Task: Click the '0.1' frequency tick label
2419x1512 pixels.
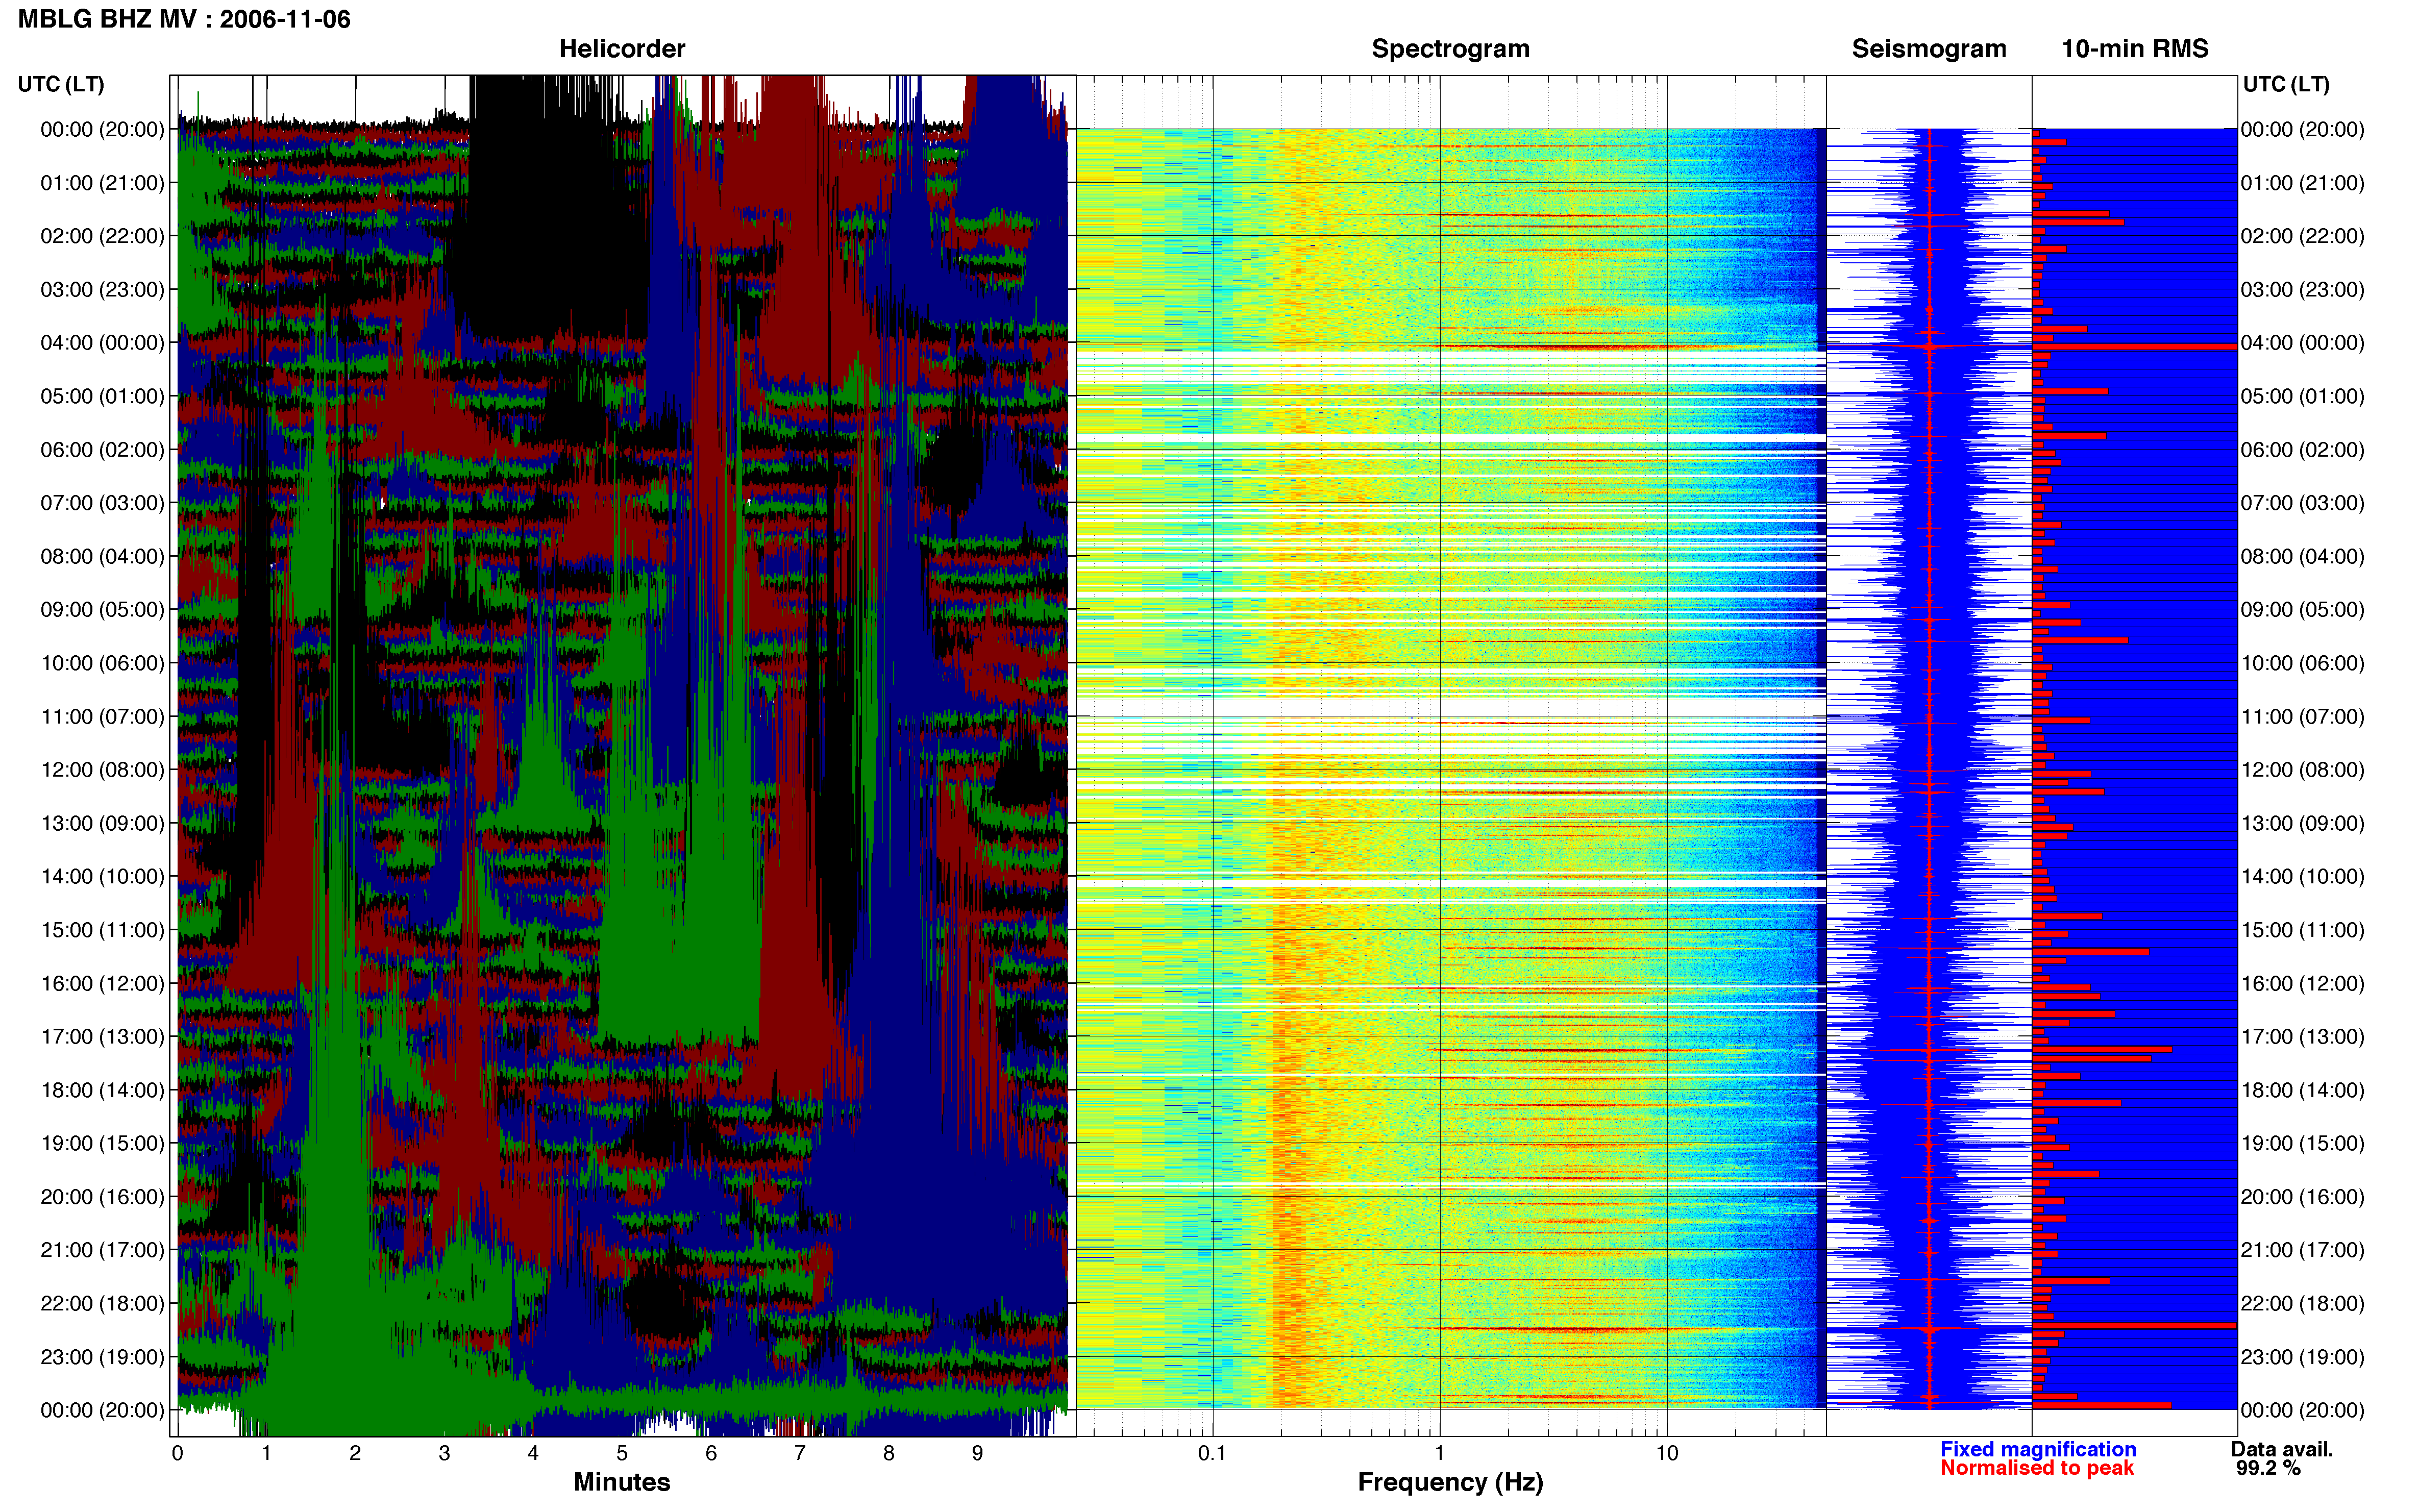Action: click(1212, 1453)
